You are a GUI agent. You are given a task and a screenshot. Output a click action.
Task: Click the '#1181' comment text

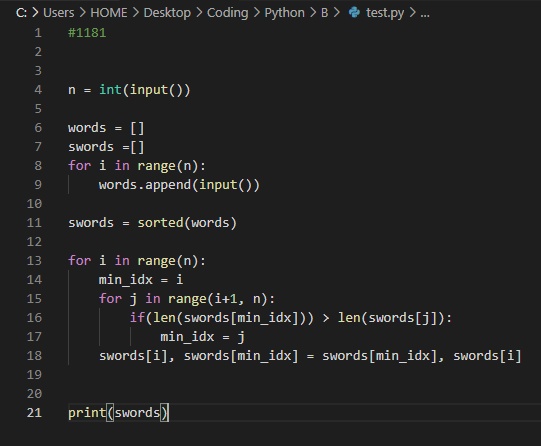coord(87,33)
